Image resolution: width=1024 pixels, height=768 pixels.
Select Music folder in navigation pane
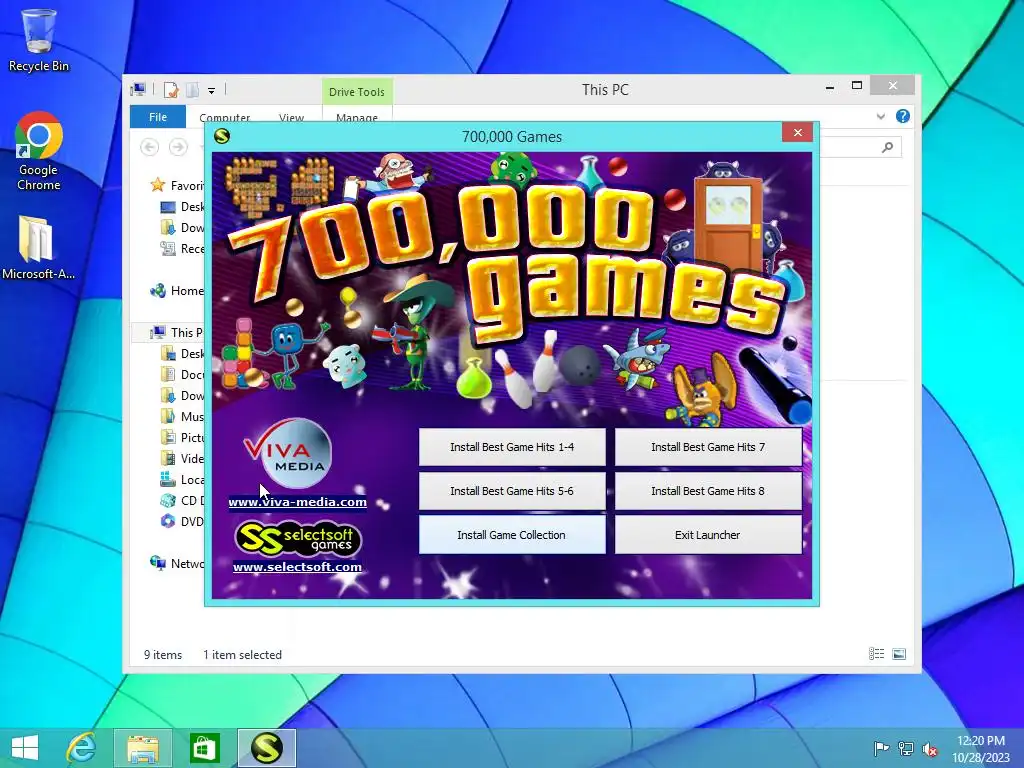pos(182,417)
